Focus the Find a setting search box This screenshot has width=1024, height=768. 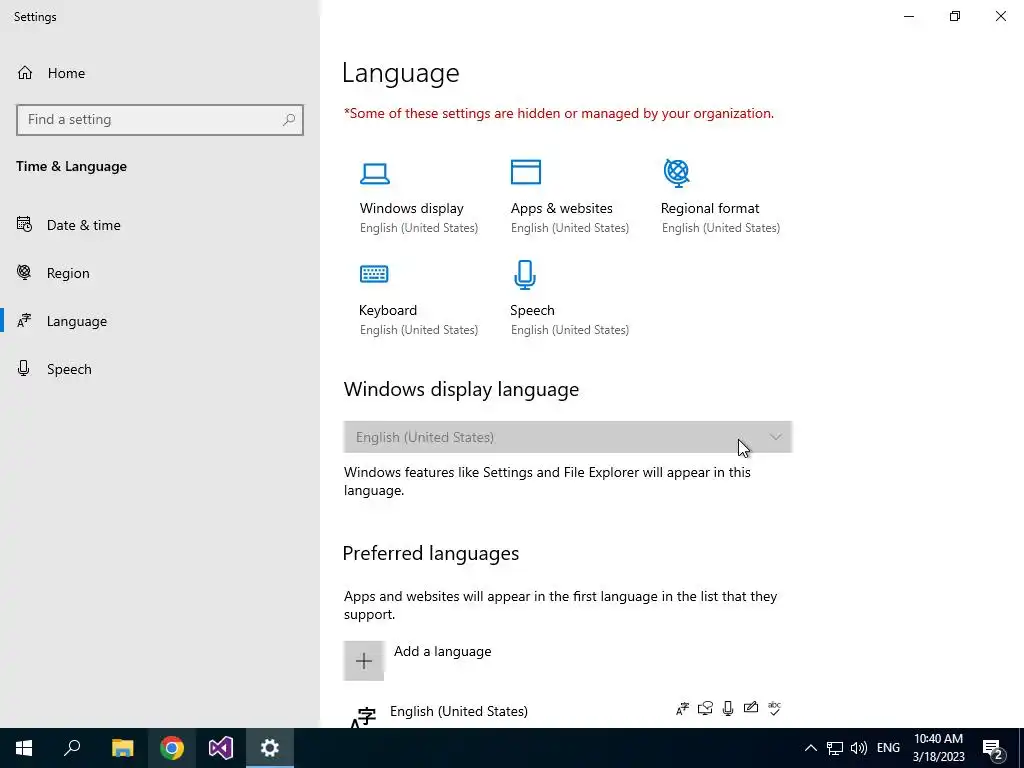click(x=160, y=120)
